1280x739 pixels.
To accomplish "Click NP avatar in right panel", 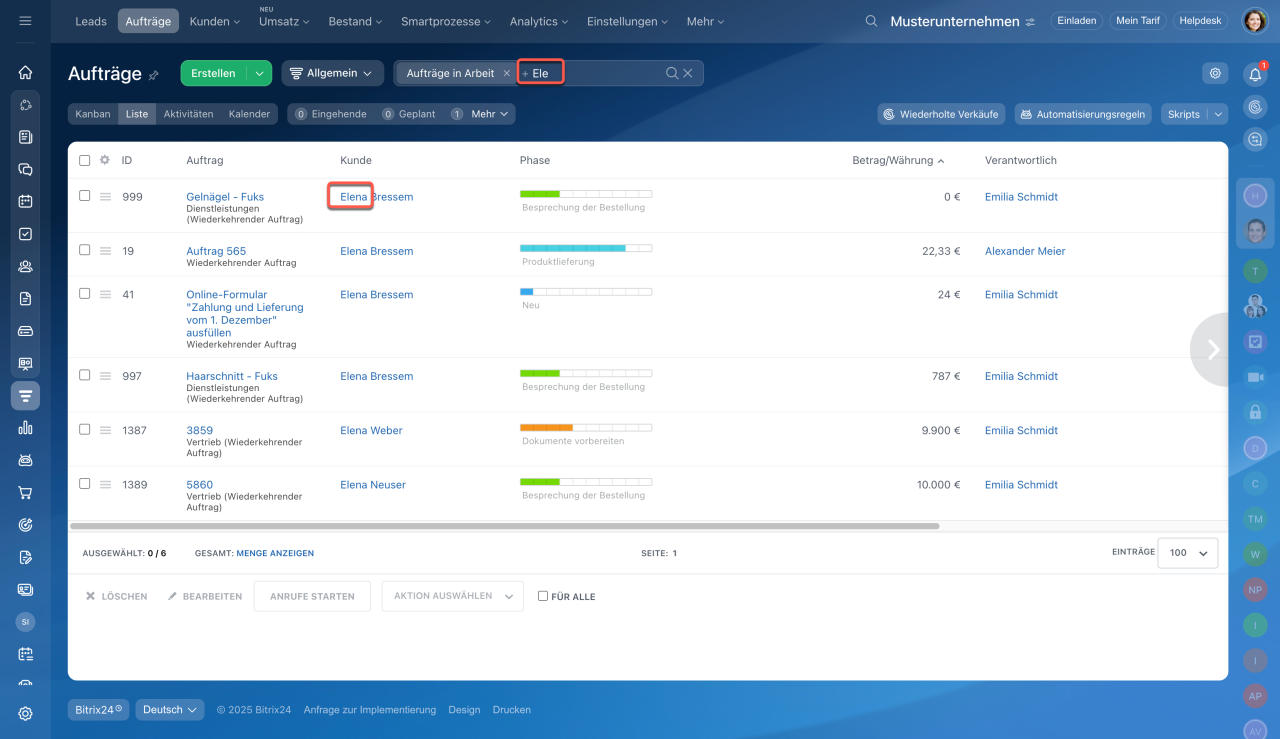I will pyautogui.click(x=1255, y=589).
